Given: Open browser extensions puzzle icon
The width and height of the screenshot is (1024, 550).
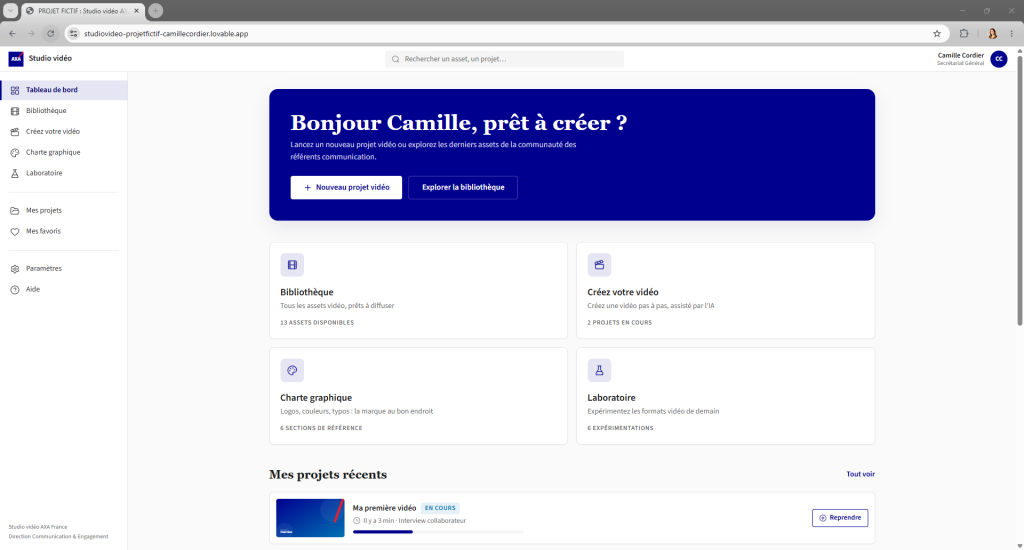Looking at the screenshot, I should point(964,33).
